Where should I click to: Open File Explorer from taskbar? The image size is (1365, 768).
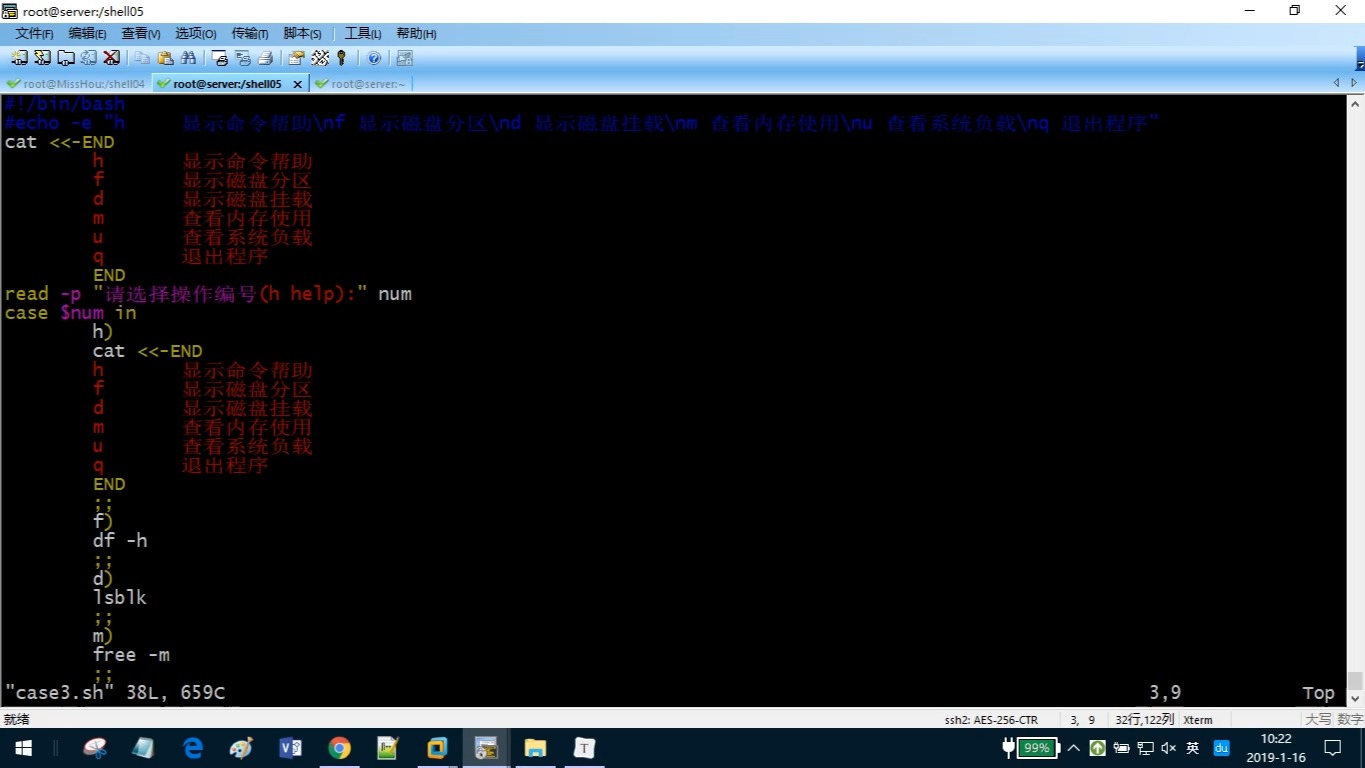click(535, 748)
